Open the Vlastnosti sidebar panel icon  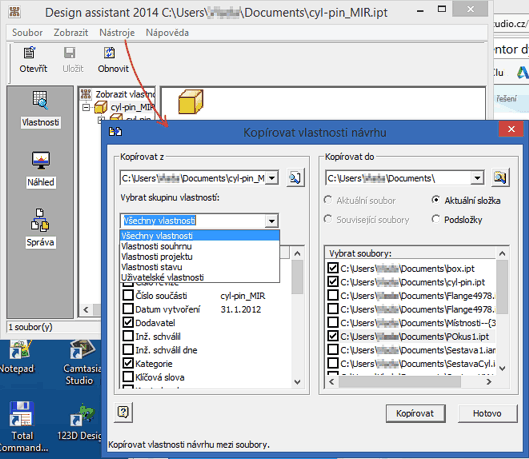click(40, 100)
